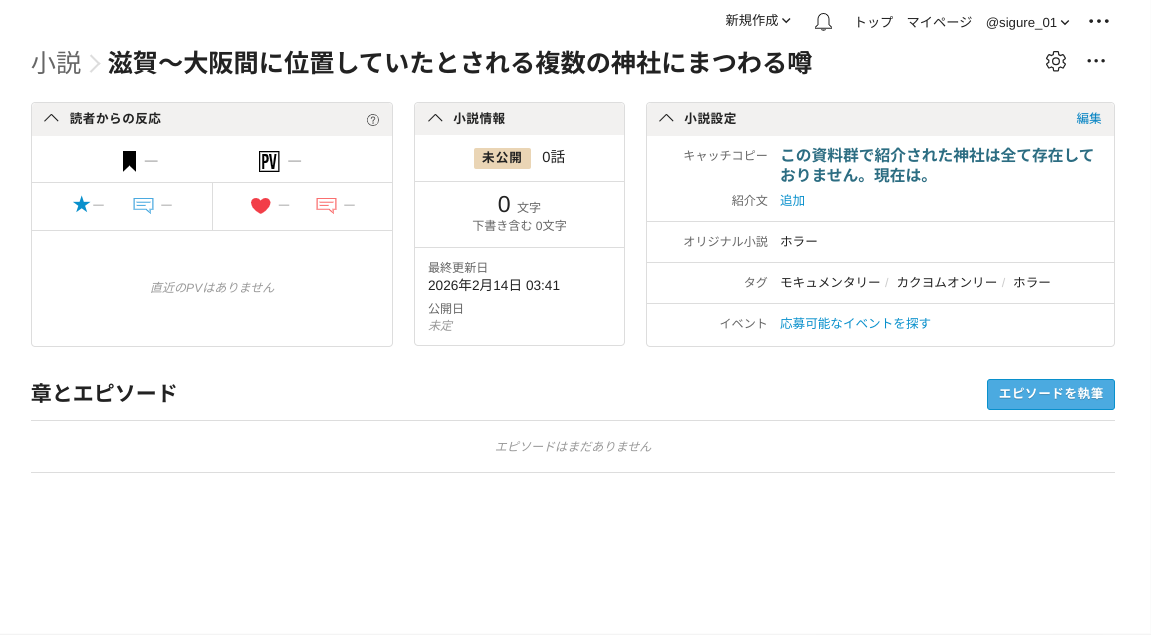Click the PV page views icon
The width and height of the screenshot is (1151, 635).
268,161
